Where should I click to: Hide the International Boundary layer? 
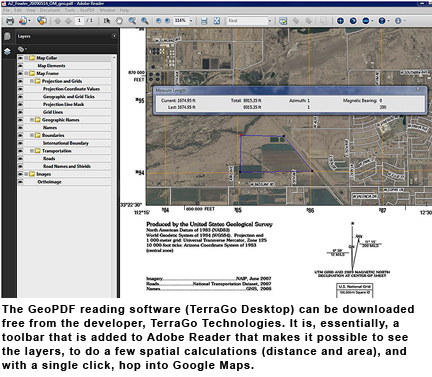click(x=21, y=143)
